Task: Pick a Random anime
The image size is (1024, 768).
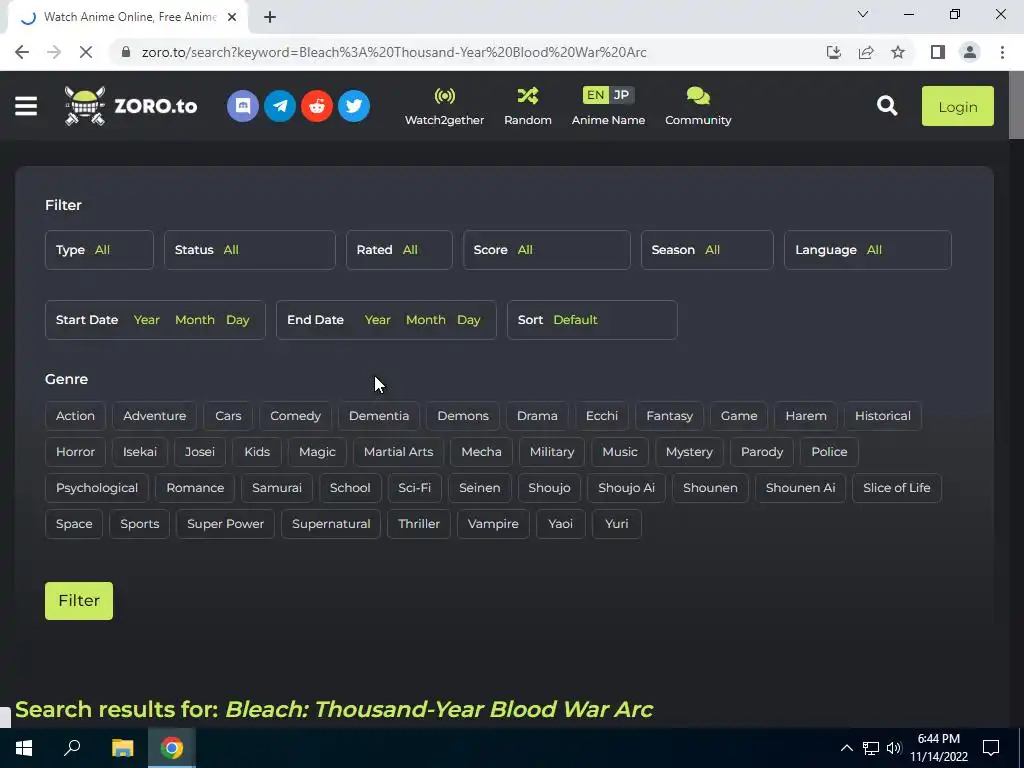Action: pyautogui.click(x=528, y=106)
